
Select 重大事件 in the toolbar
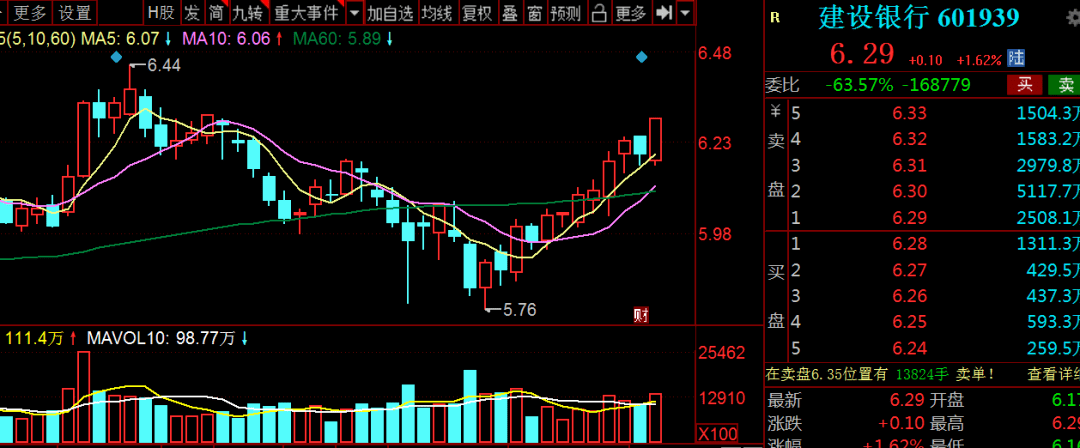pos(307,12)
